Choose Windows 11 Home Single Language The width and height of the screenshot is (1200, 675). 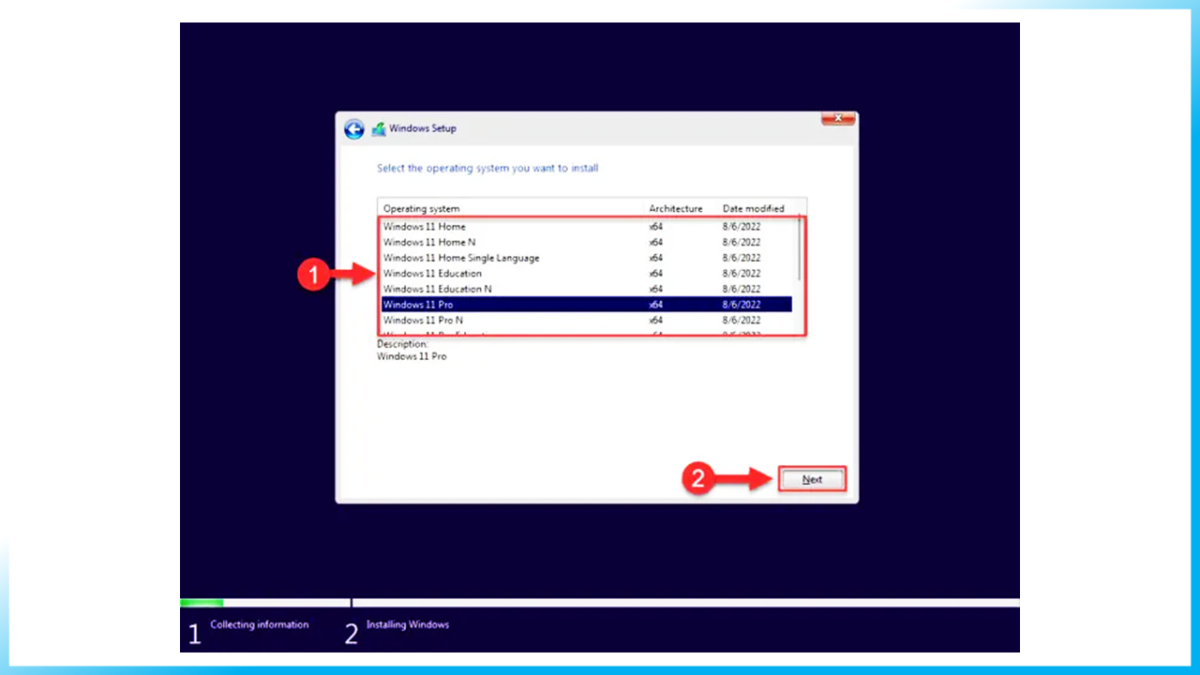460,257
